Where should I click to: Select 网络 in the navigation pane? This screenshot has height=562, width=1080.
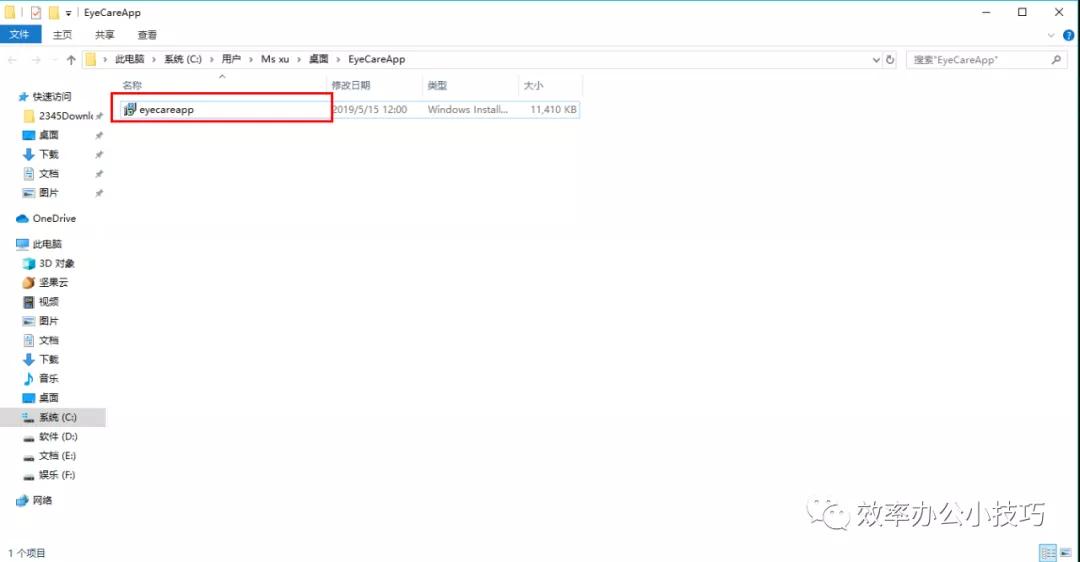pos(41,500)
